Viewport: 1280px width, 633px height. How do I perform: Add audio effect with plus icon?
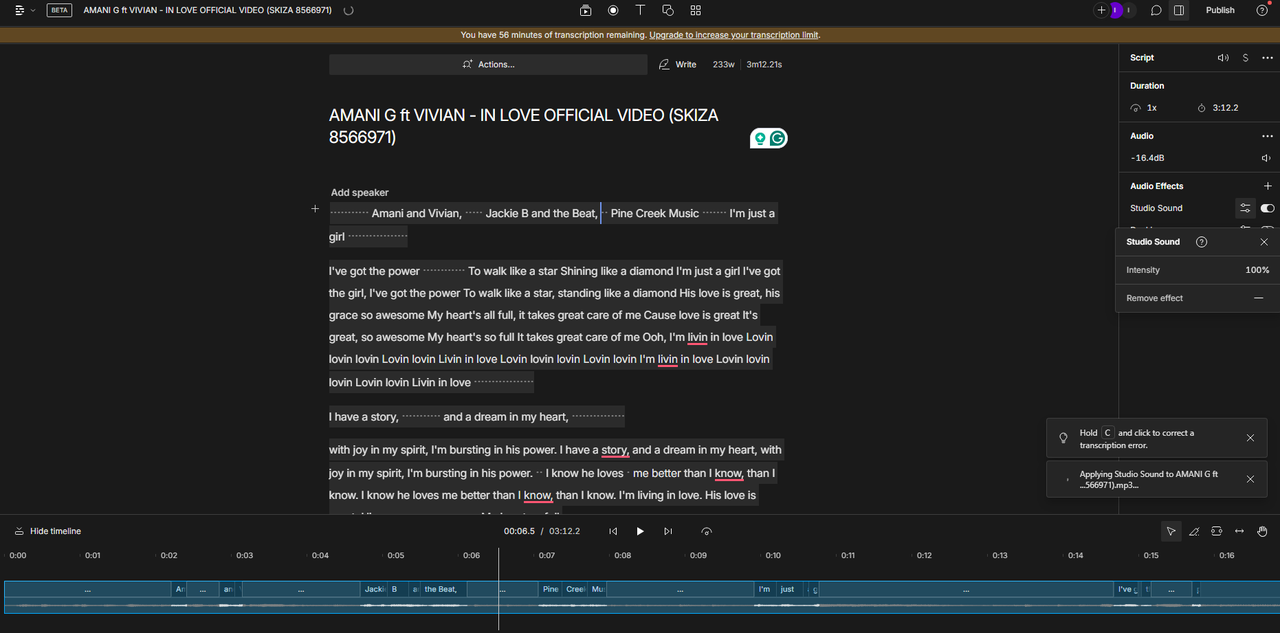(x=1267, y=186)
